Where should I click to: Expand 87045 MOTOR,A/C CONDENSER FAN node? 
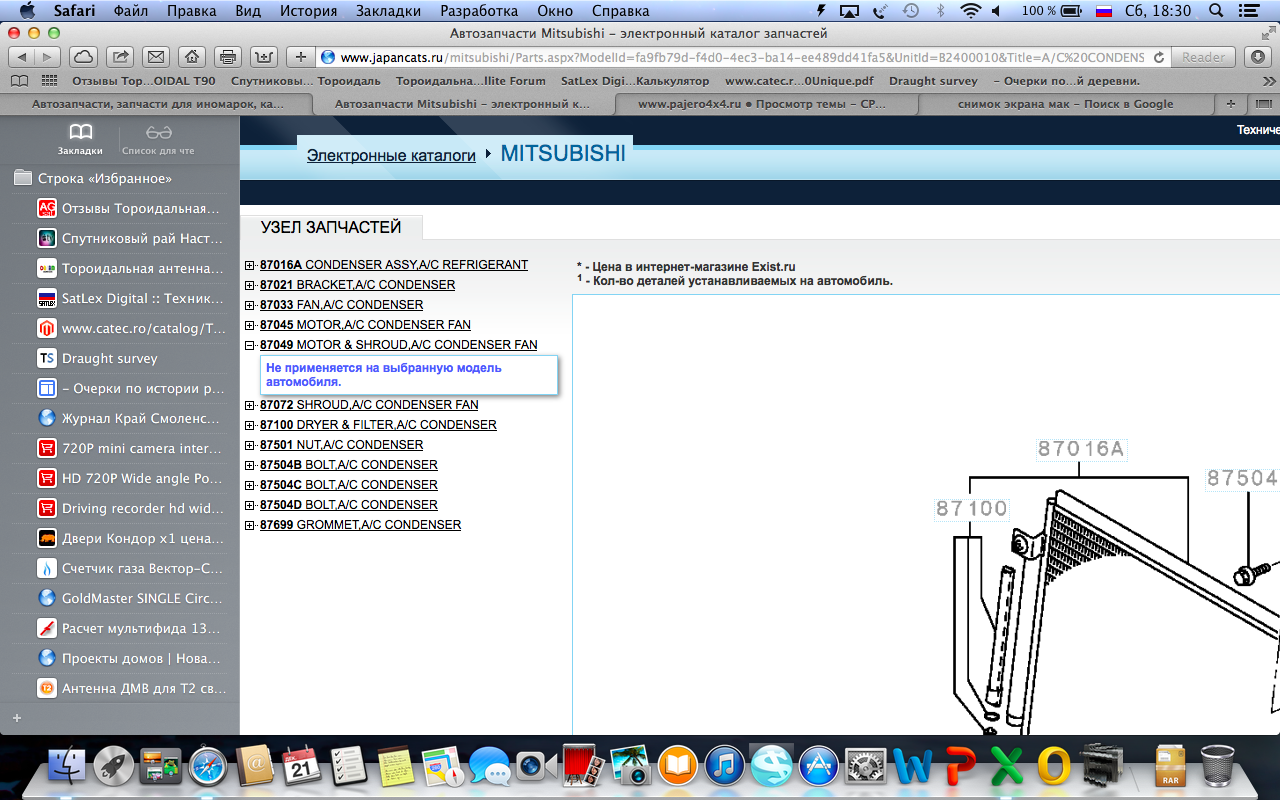250,325
